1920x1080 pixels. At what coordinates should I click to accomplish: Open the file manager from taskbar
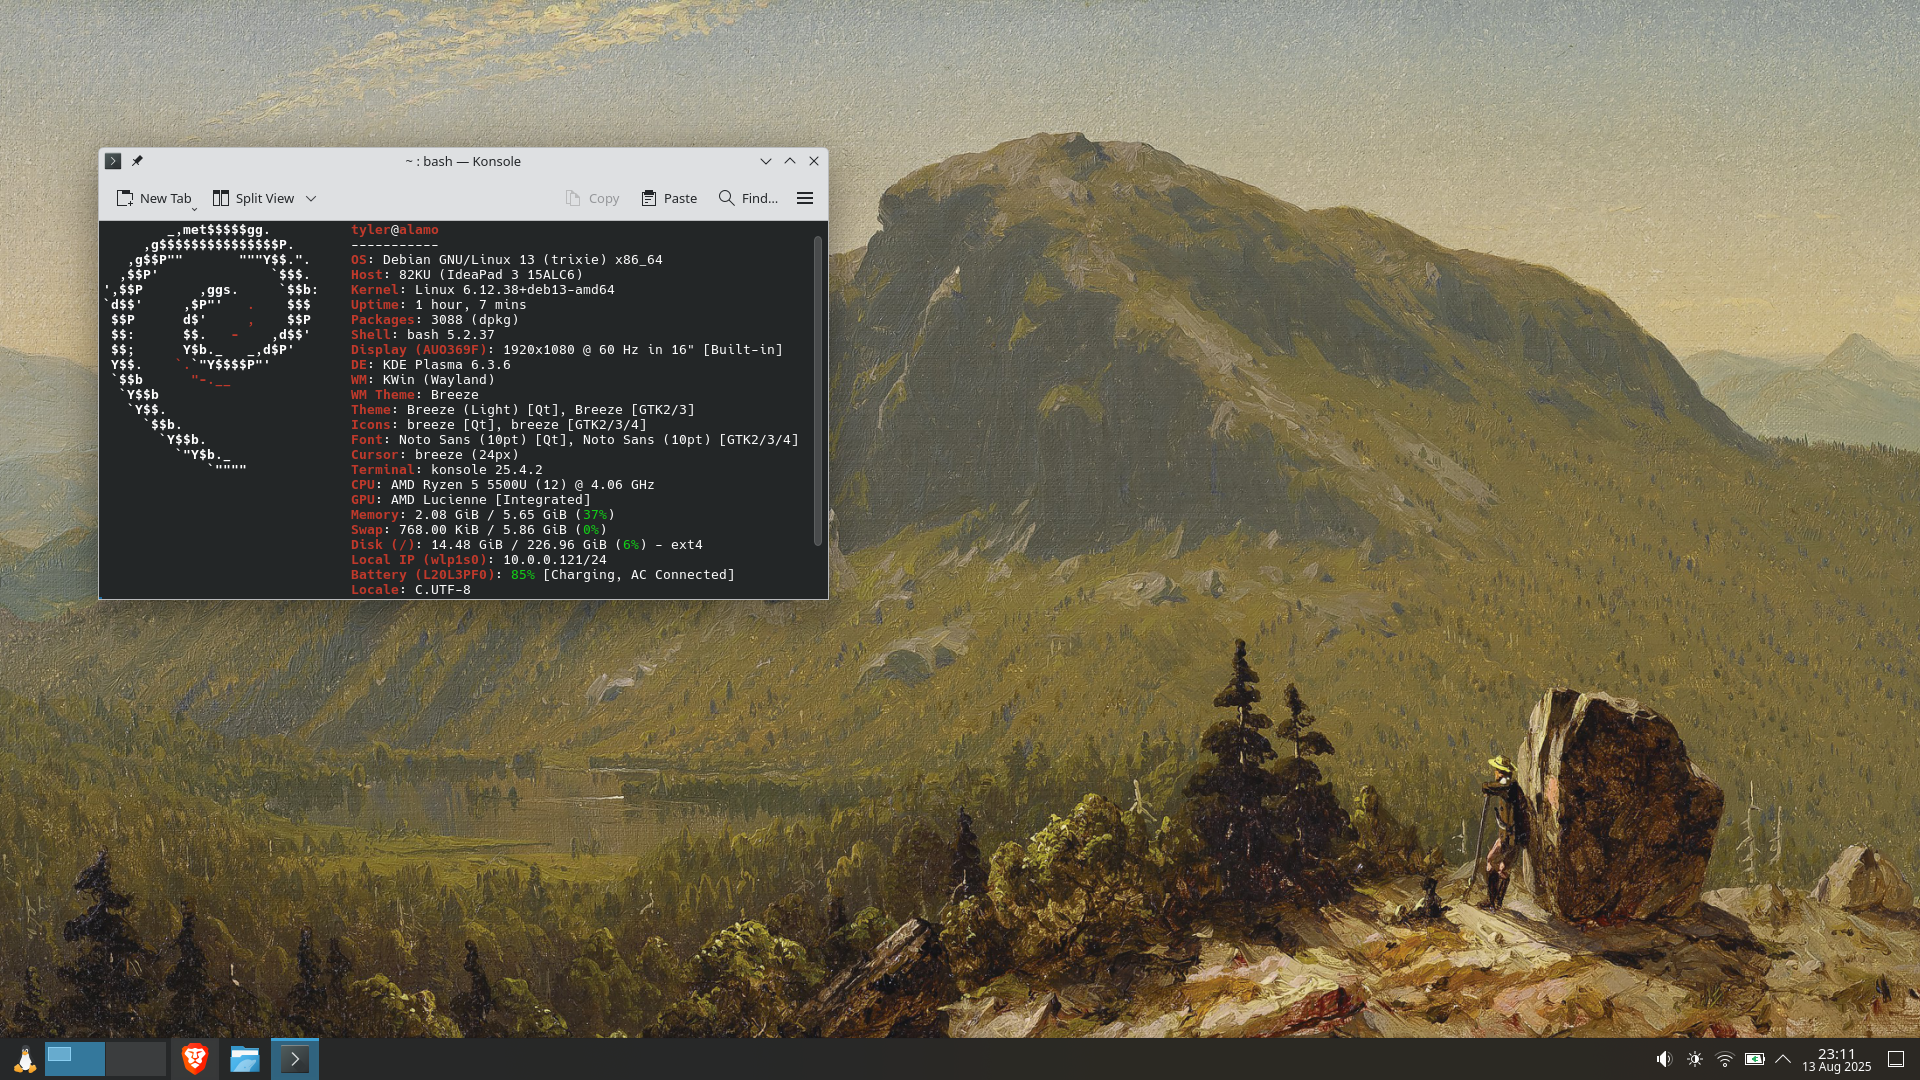pyautogui.click(x=245, y=1059)
